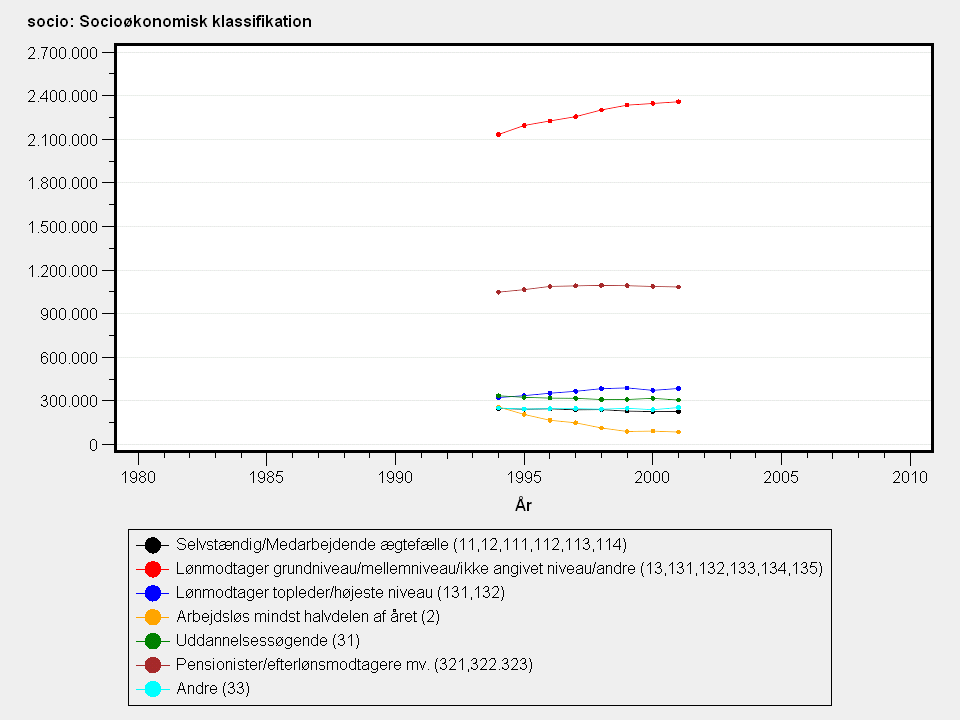The image size is (960, 720).
Task: Click the last data point on orange line
Action: coord(678,432)
